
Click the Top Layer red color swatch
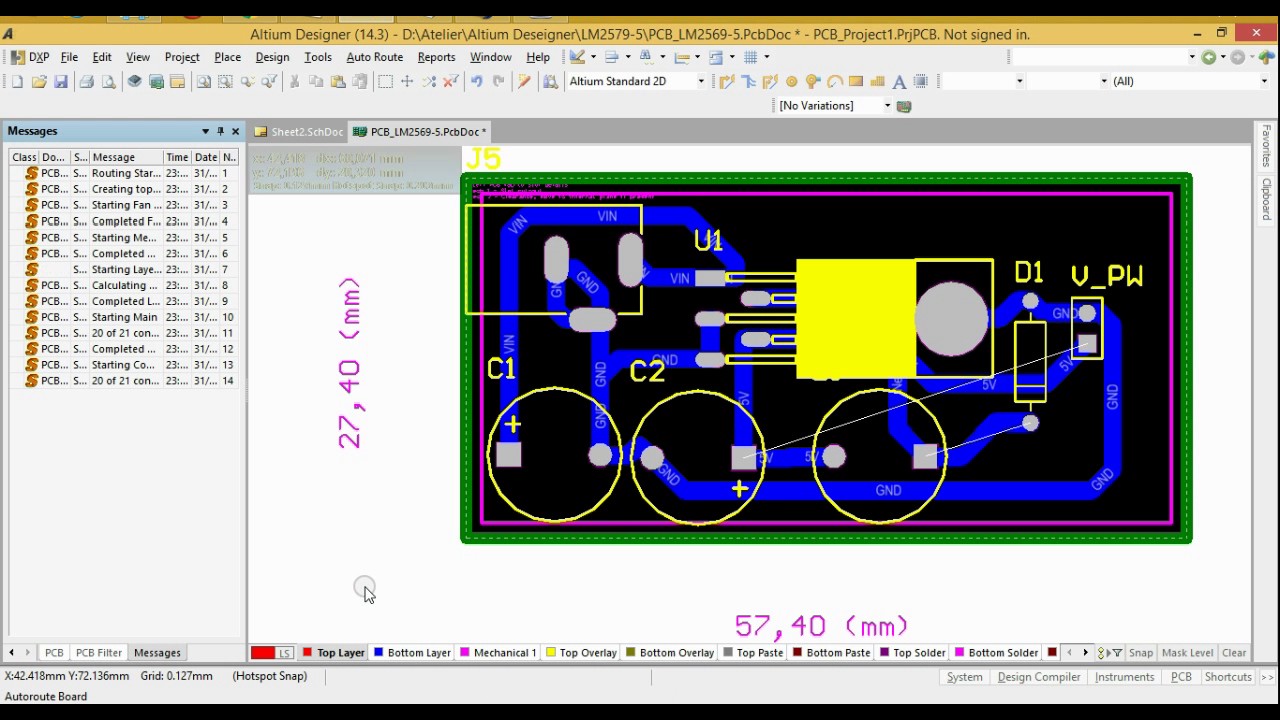308,653
